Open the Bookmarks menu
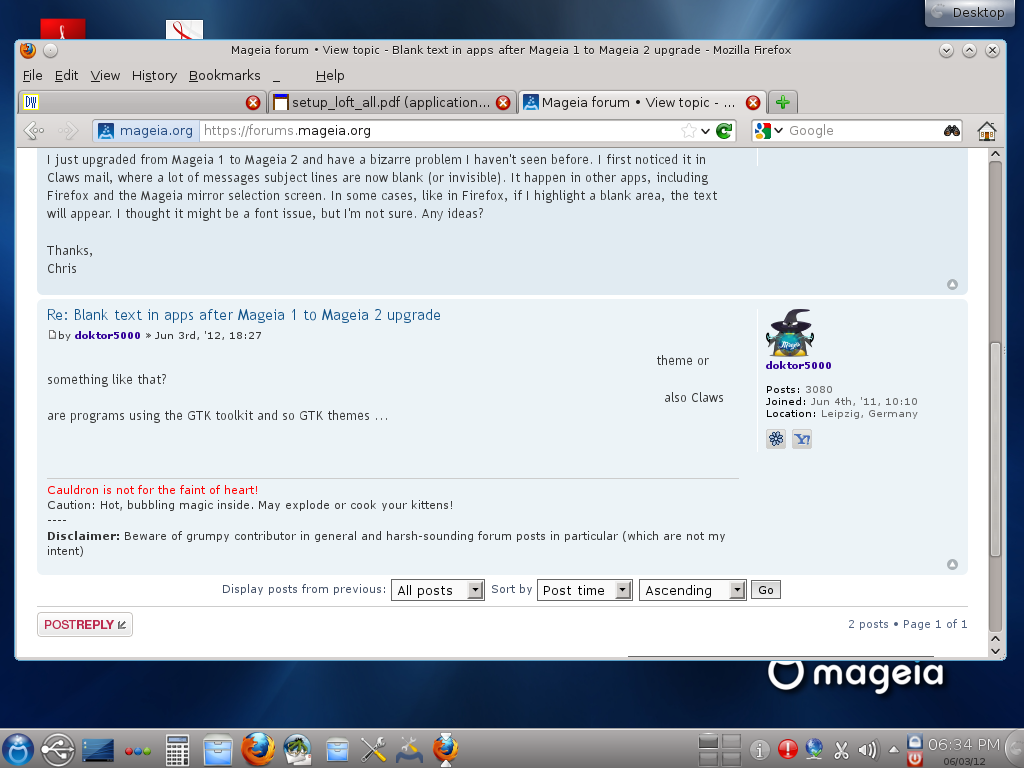The width and height of the screenshot is (1024, 768). tap(225, 76)
